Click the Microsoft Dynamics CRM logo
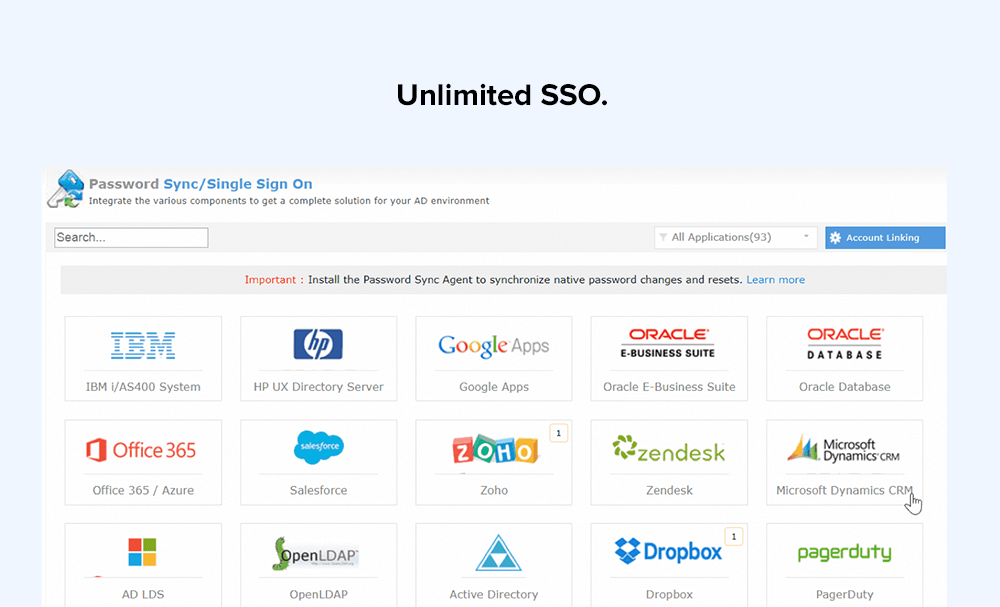The height and width of the screenshot is (607, 1000). (844, 449)
